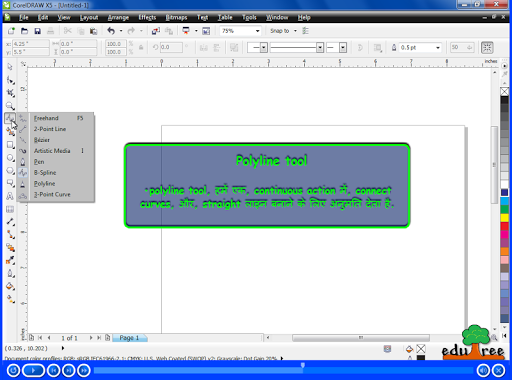
Task: Select the Text tool in toolbox
Action: [10, 196]
